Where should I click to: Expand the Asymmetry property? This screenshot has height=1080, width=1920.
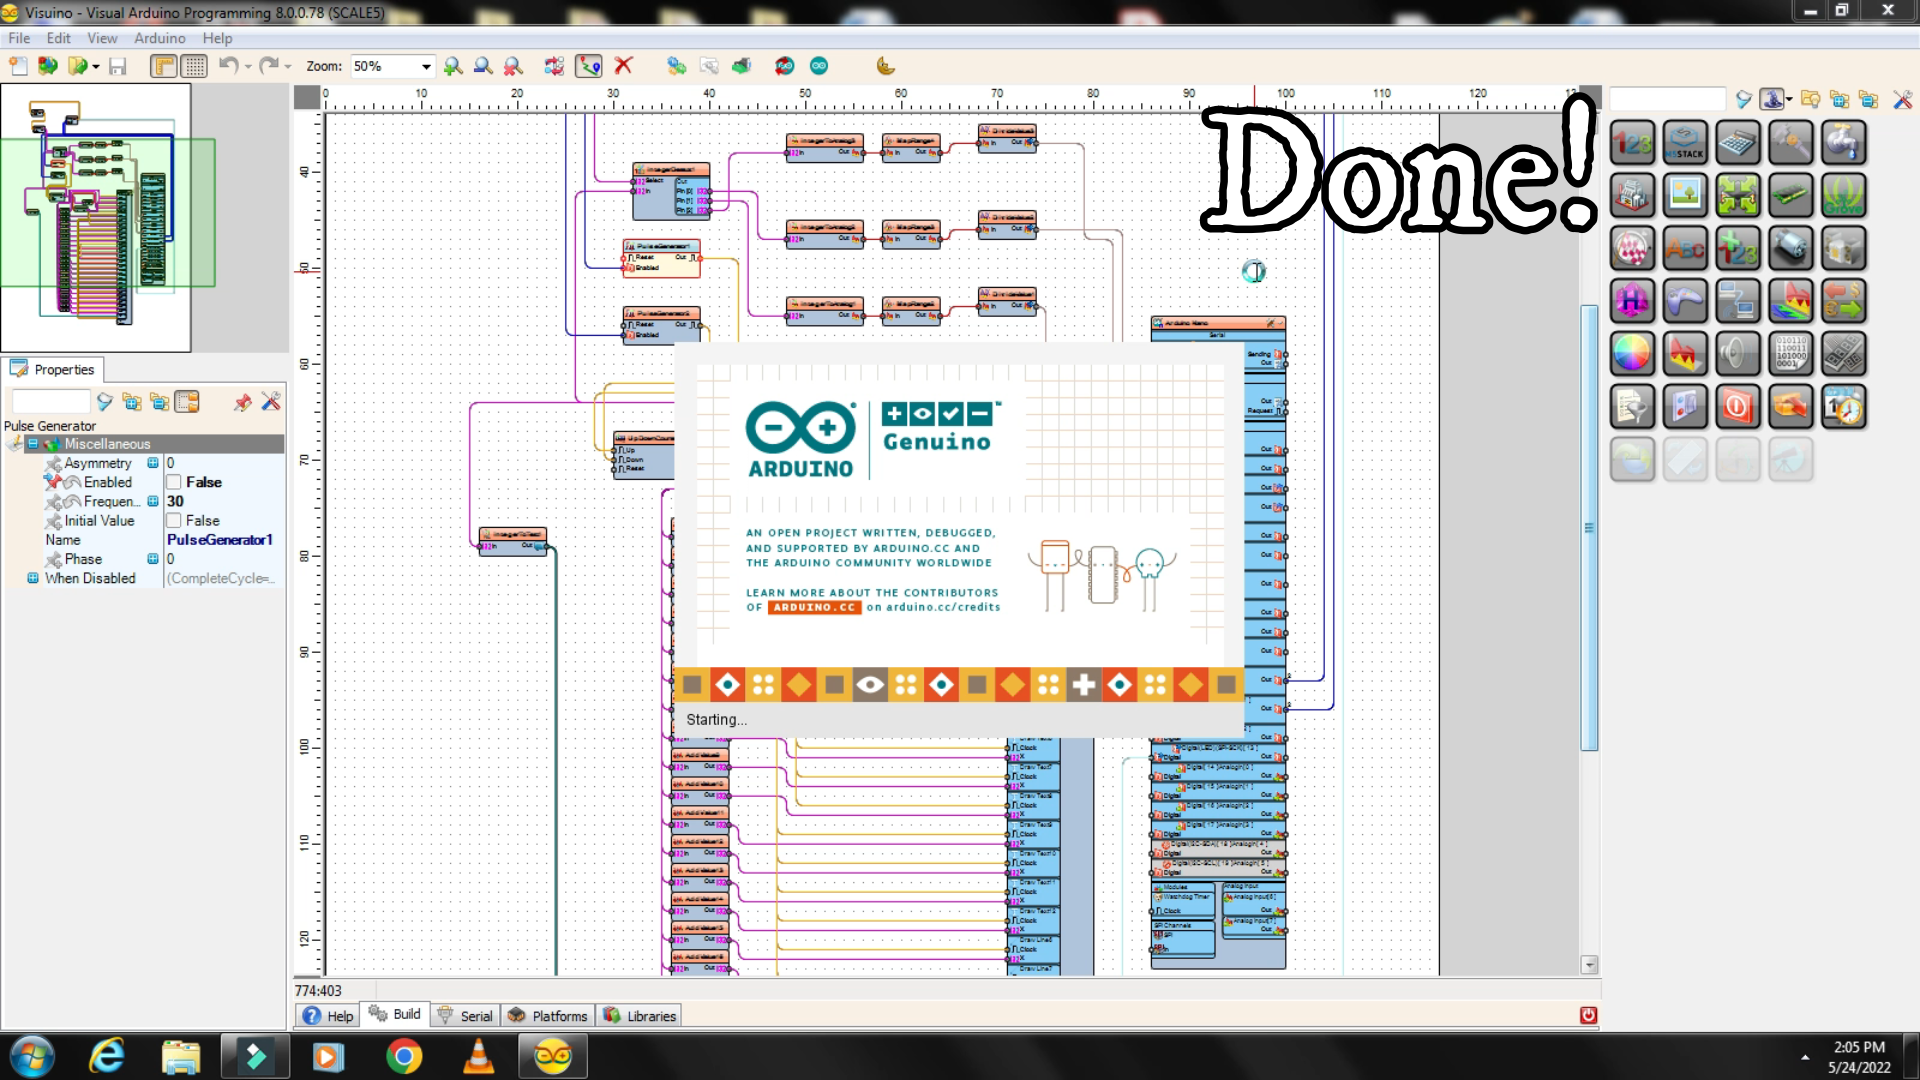click(153, 463)
